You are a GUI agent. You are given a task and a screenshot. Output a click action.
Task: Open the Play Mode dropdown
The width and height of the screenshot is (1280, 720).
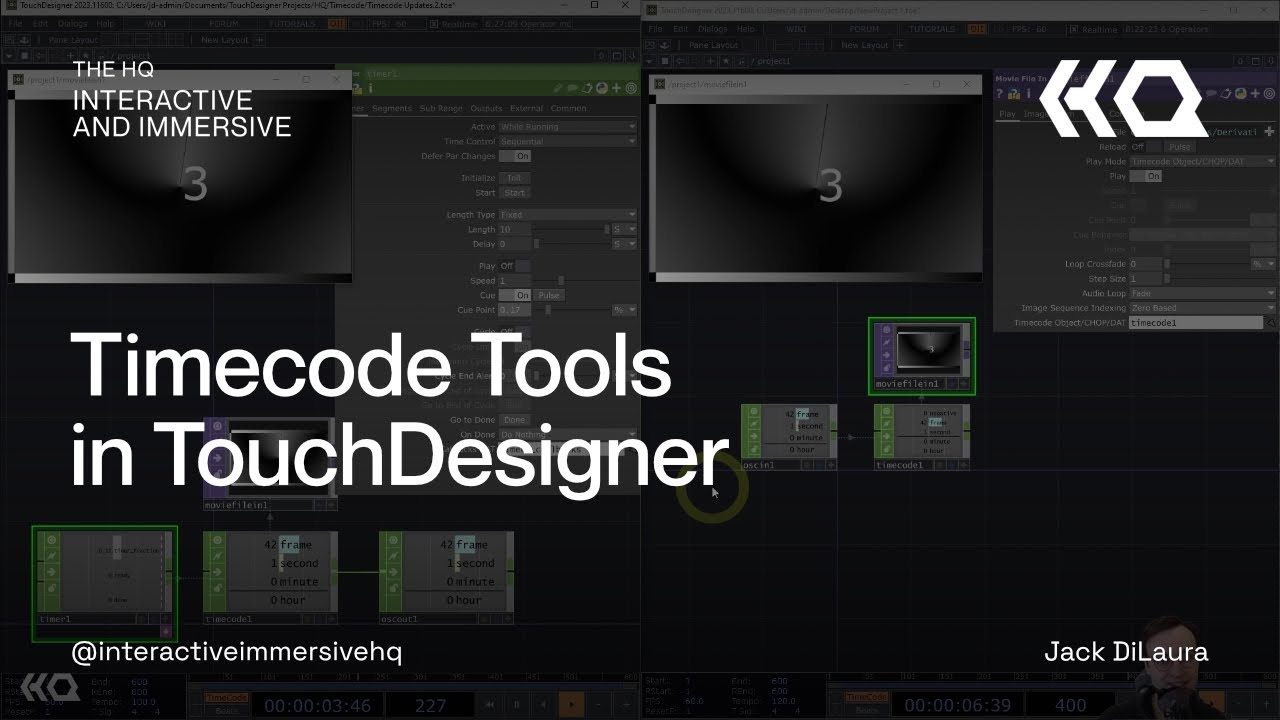coord(1203,161)
